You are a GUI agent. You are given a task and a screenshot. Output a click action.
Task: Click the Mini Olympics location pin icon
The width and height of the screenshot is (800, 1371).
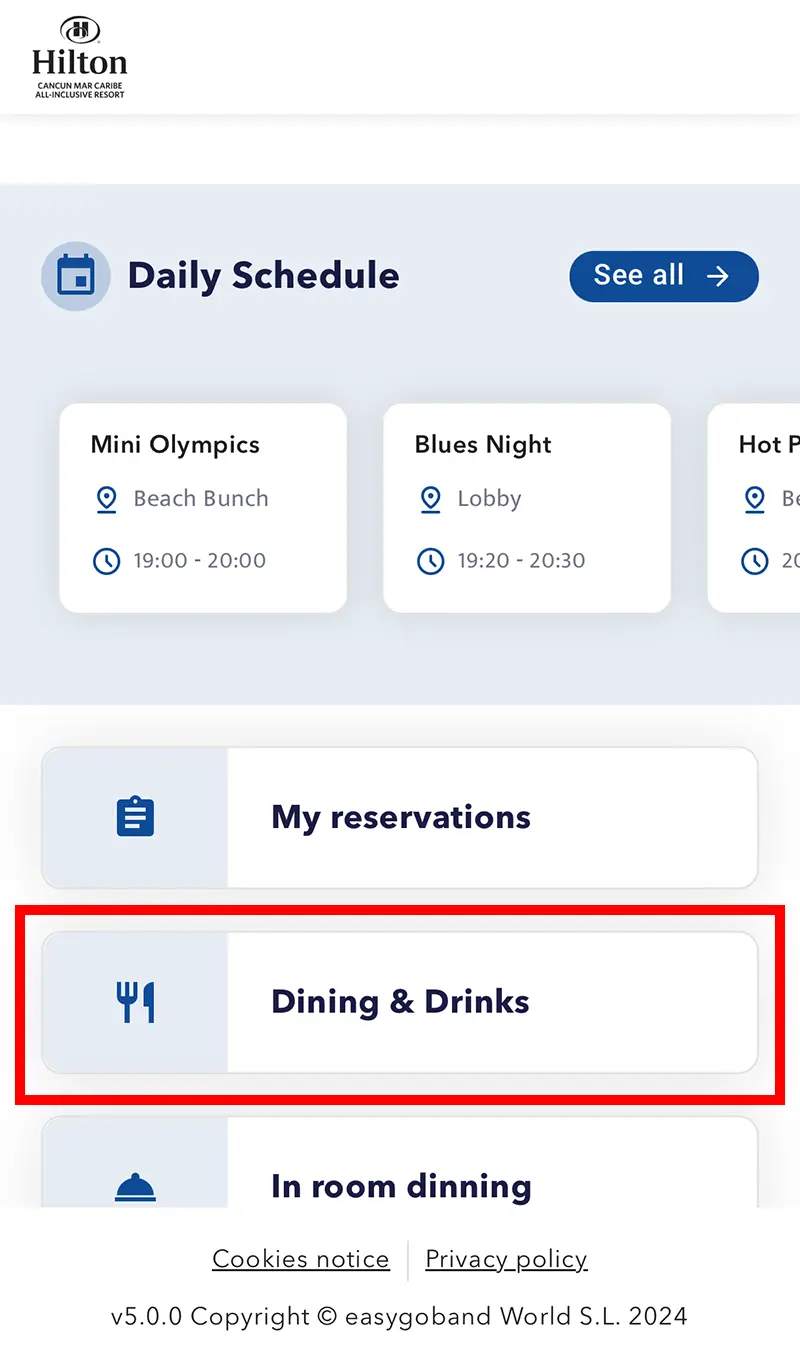(x=107, y=499)
